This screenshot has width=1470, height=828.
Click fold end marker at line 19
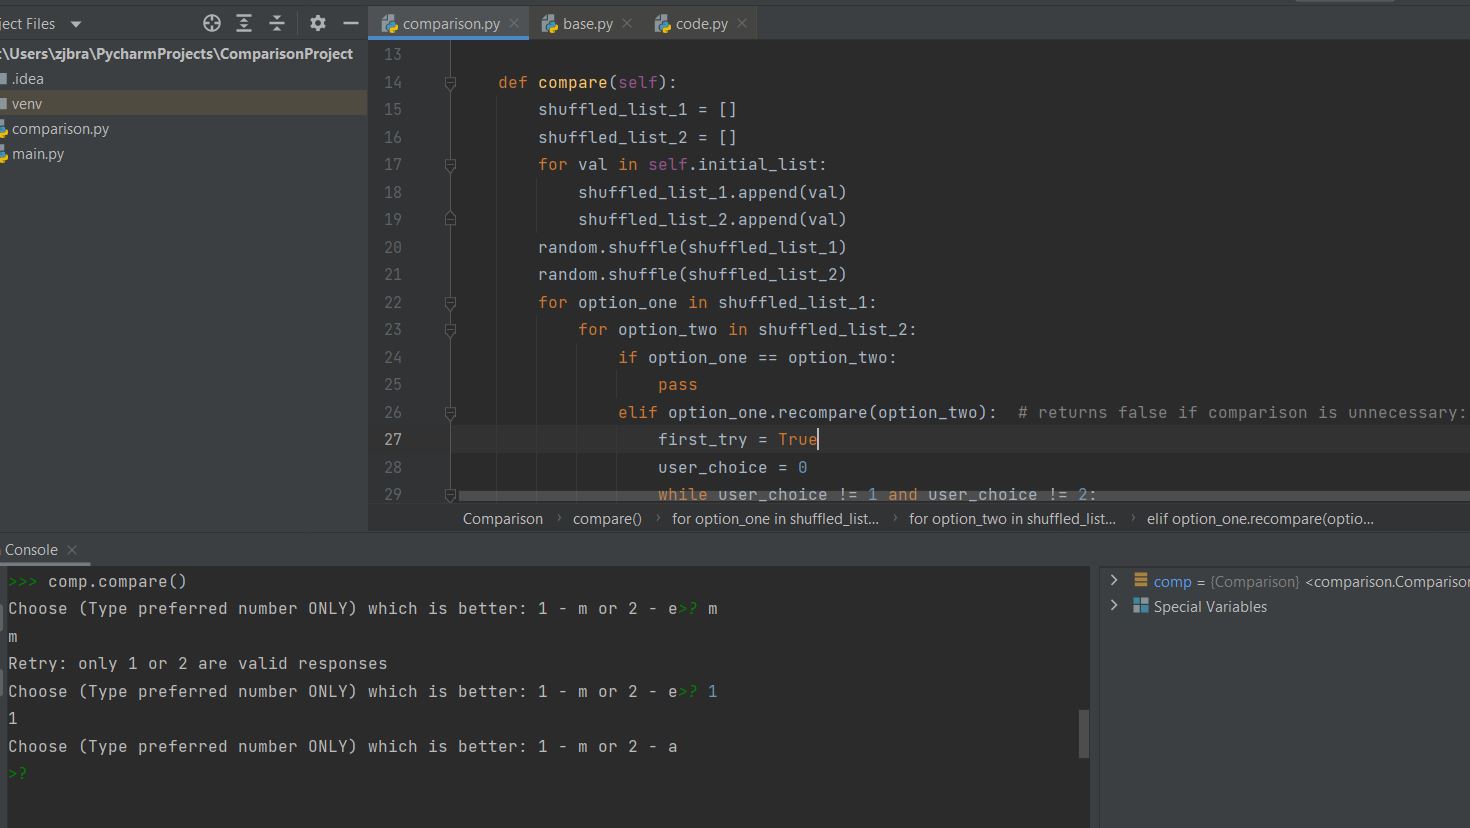[x=450, y=219]
